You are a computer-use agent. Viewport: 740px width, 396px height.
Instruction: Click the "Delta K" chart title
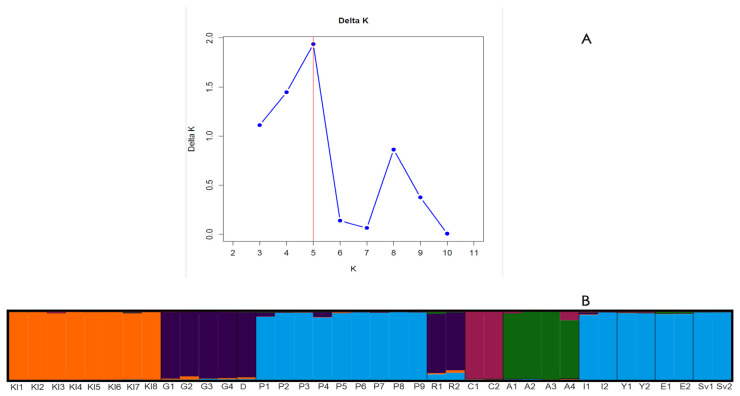[x=353, y=21]
